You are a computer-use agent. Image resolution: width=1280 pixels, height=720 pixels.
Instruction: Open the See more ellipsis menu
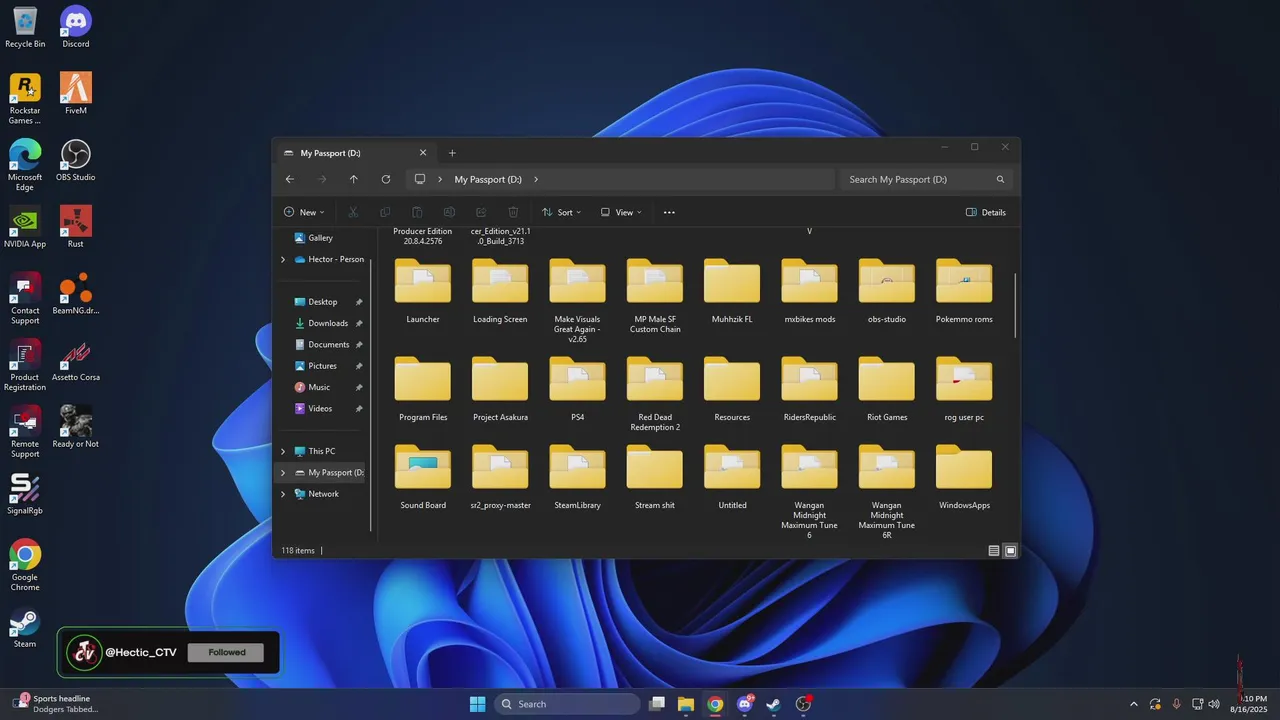tap(669, 212)
